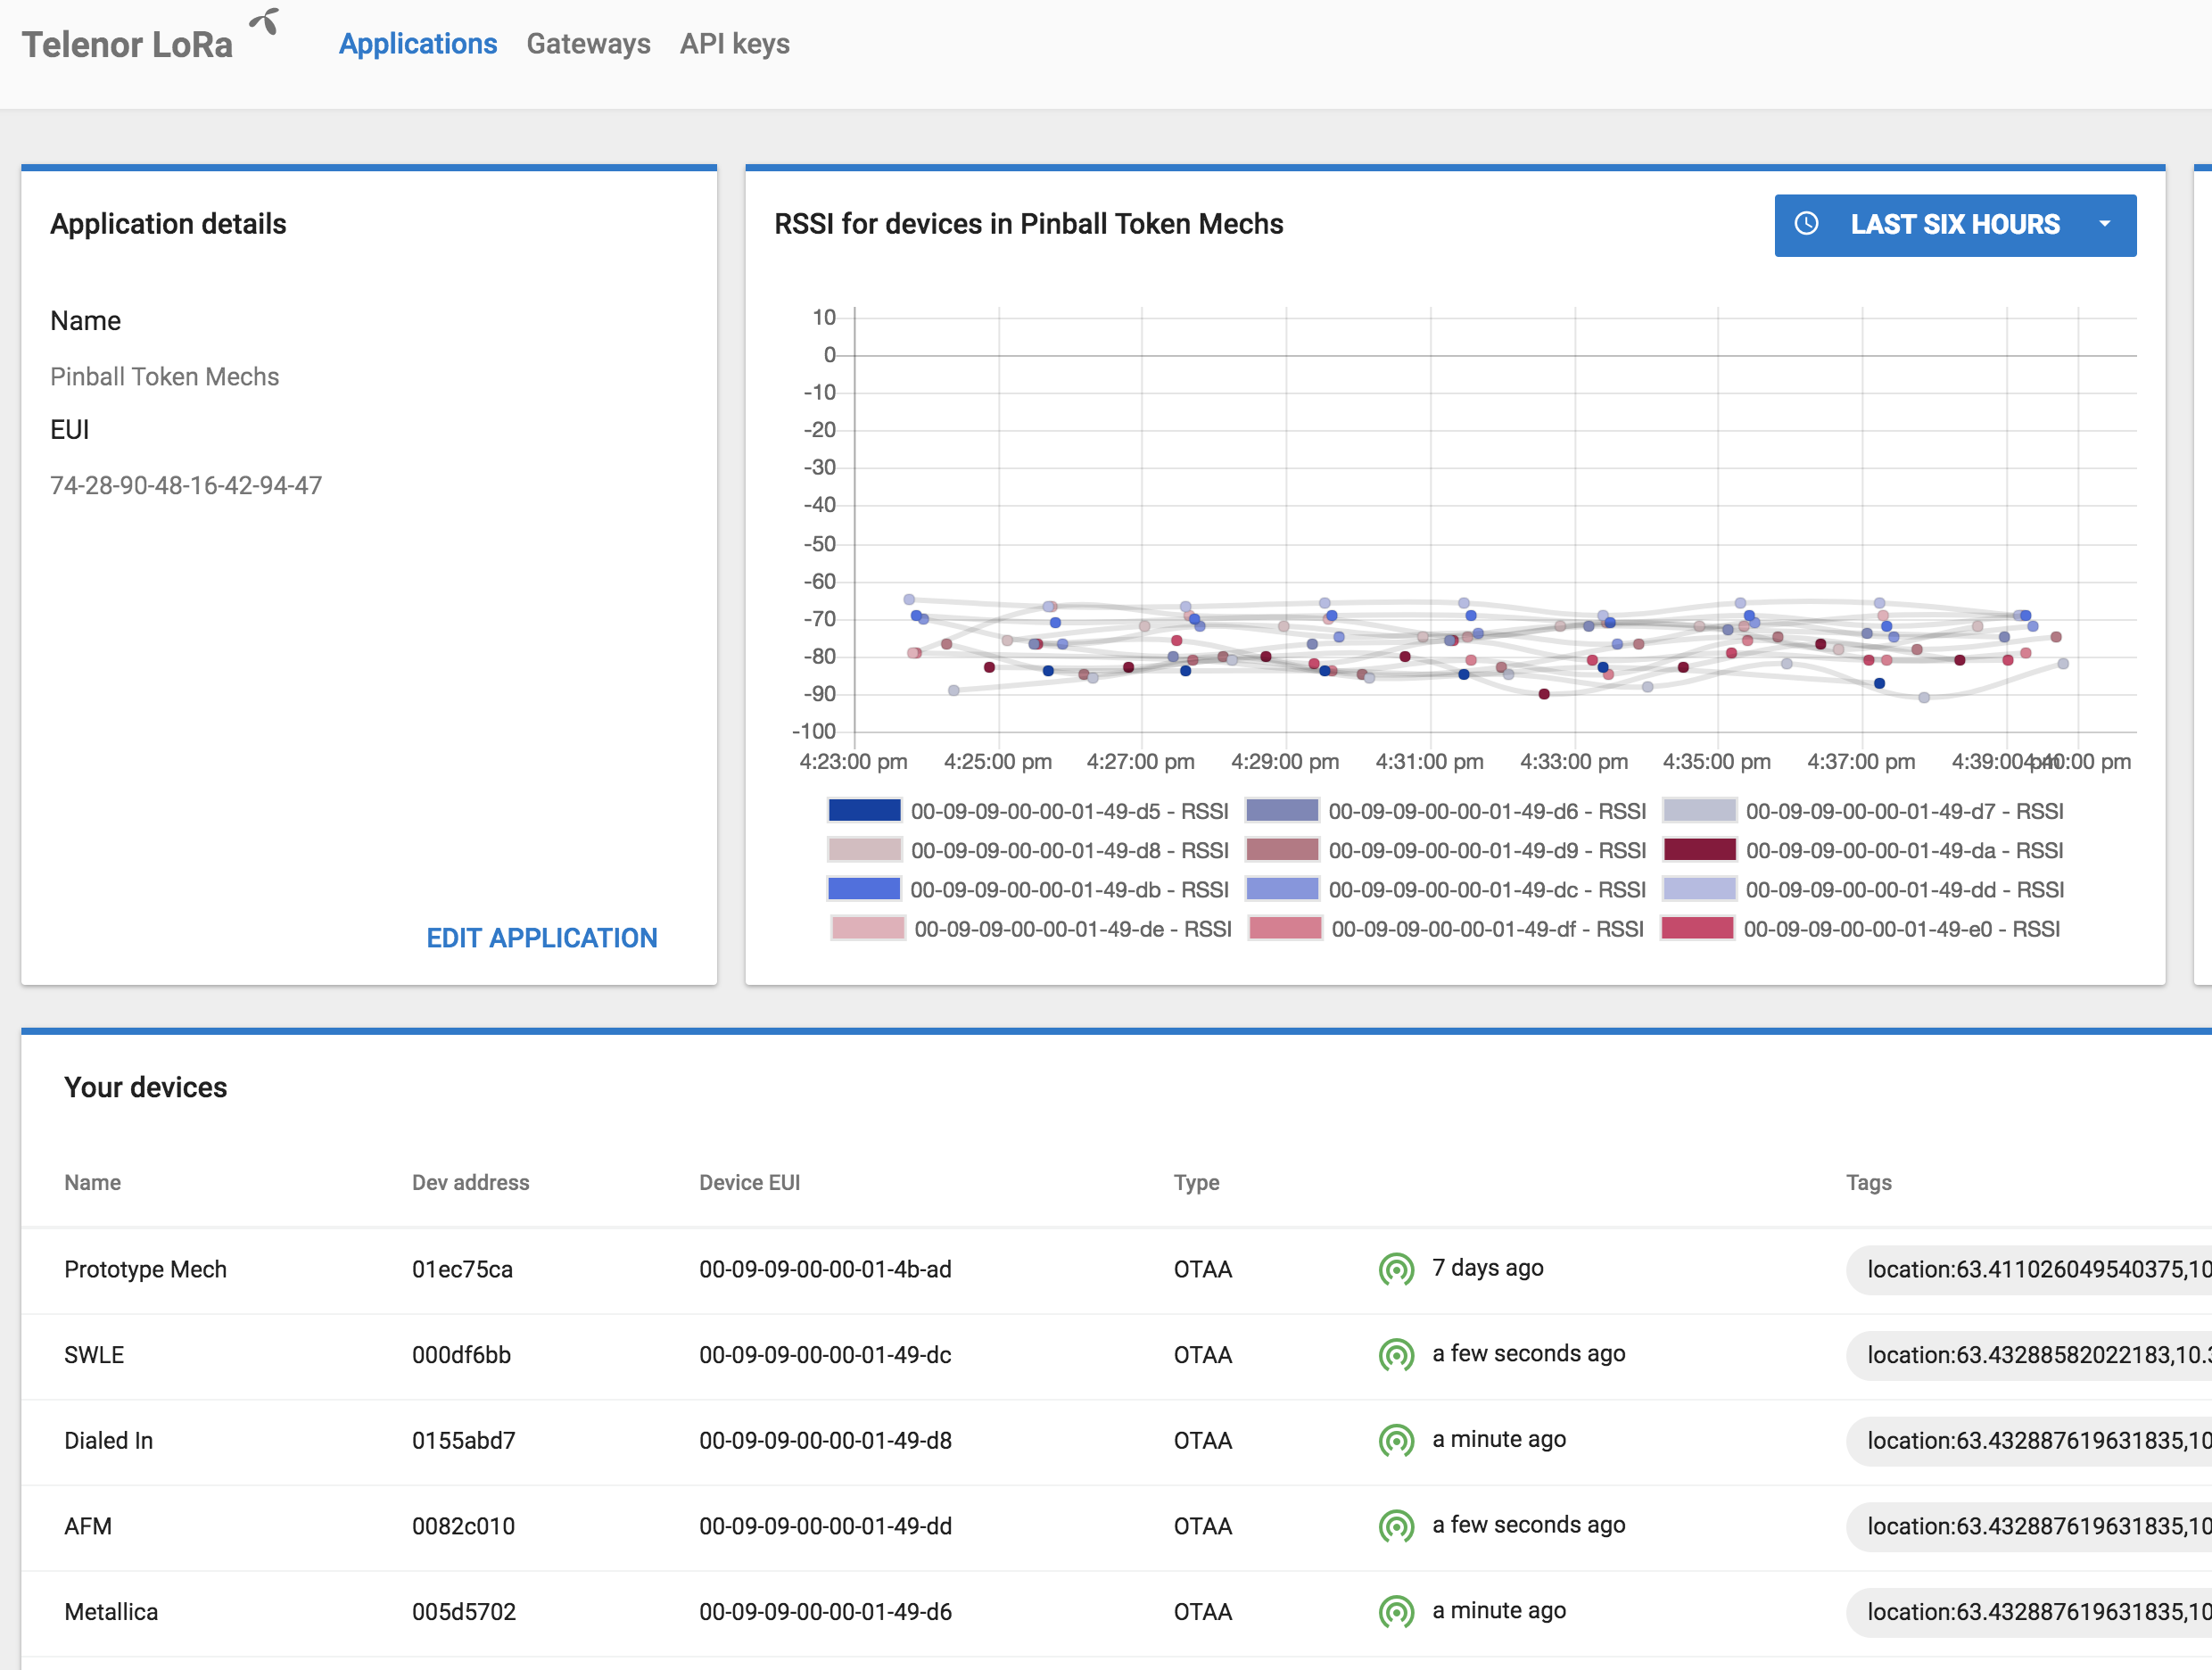Click the Telenor LoRa title

point(127,45)
